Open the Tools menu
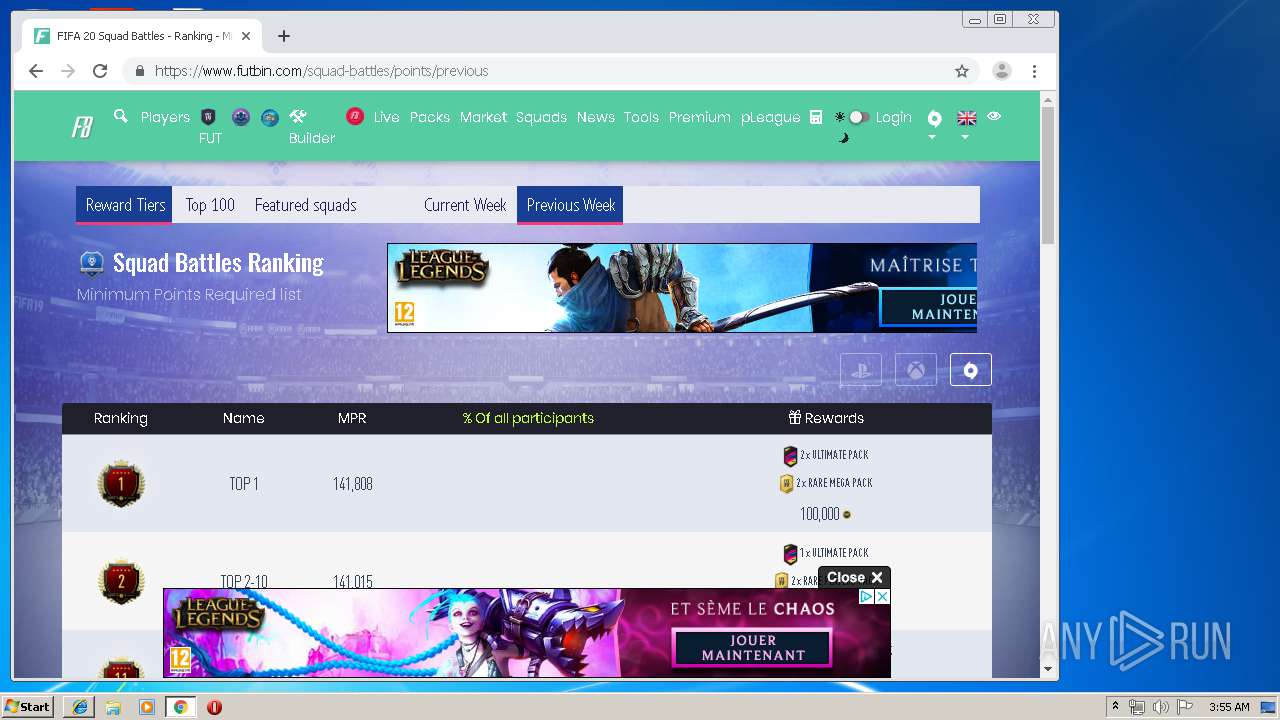1280x720 pixels. (641, 117)
